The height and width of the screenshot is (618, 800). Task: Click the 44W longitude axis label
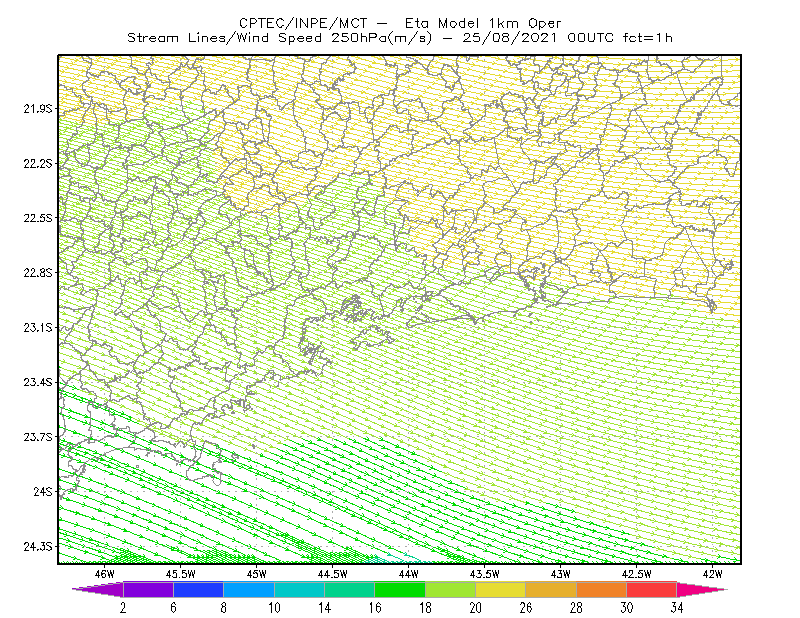coord(409,574)
